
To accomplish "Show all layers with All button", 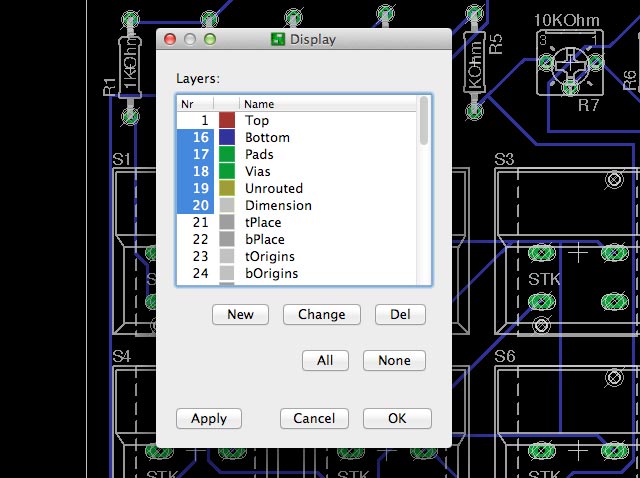I will point(325,360).
